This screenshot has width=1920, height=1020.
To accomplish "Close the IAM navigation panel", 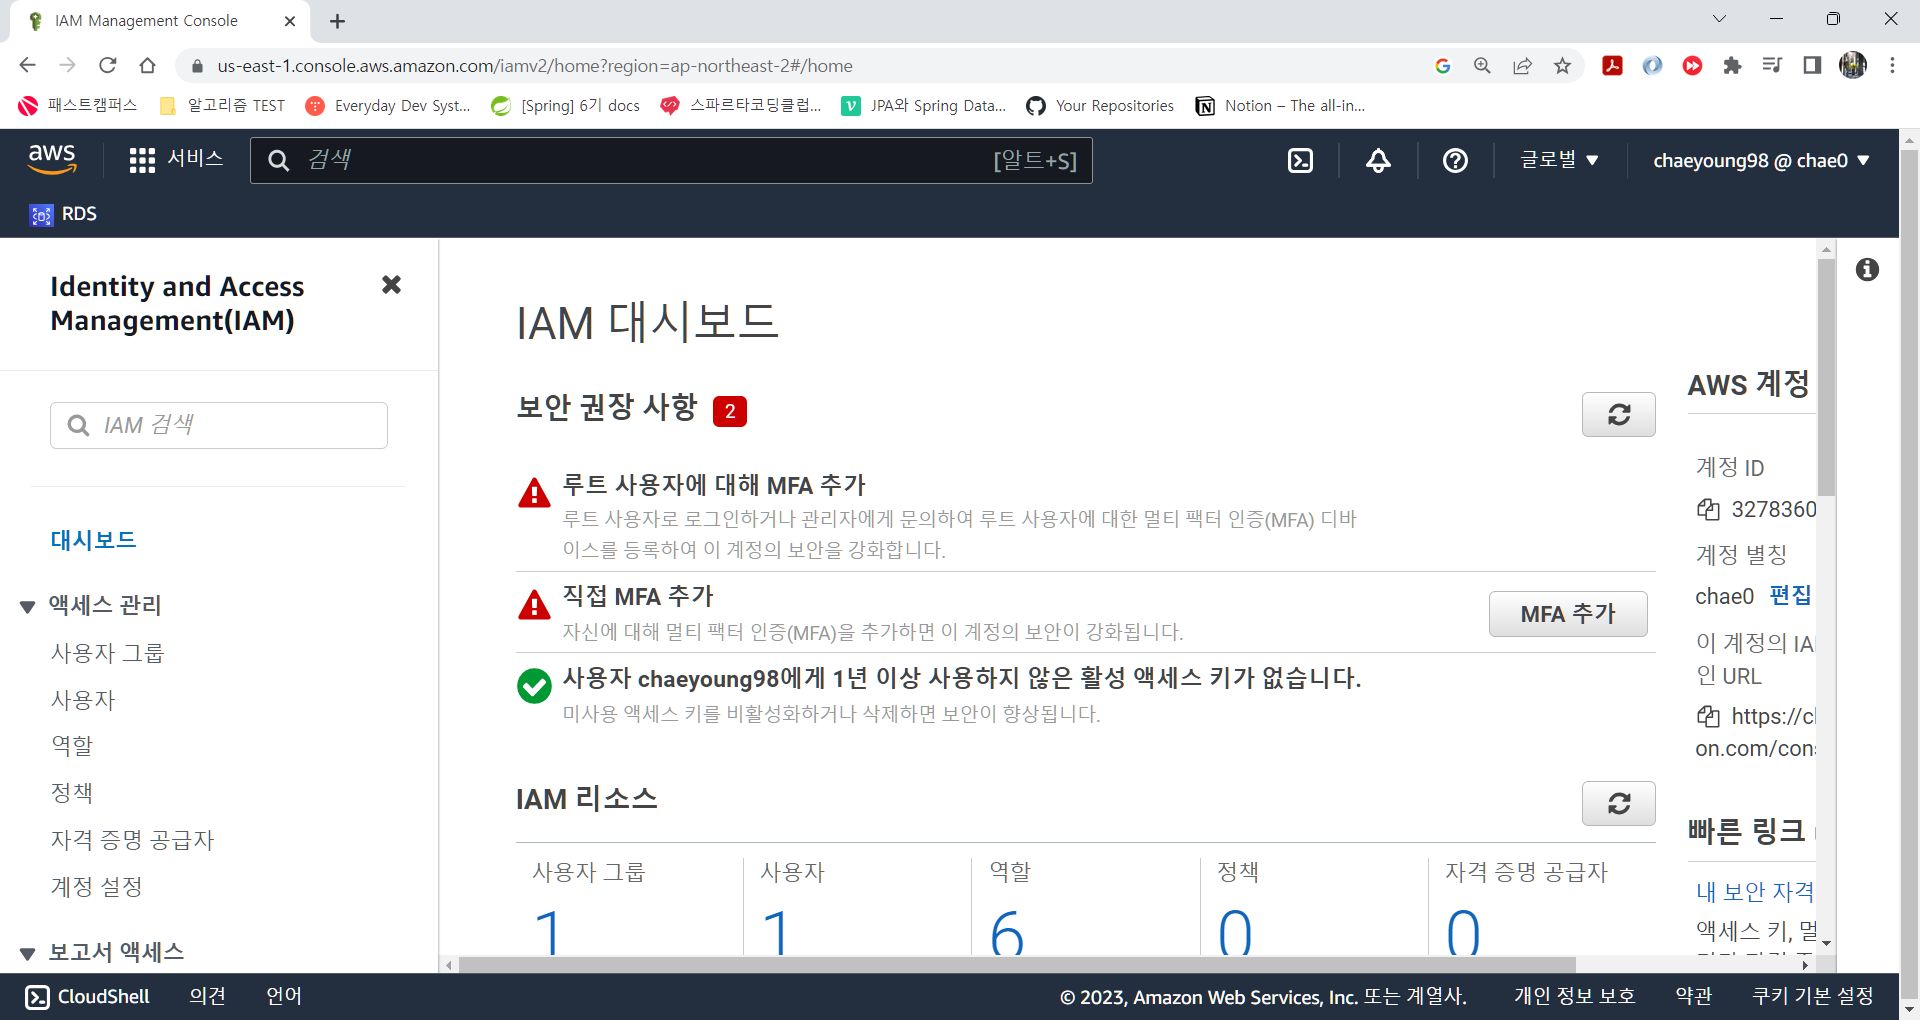I will click(391, 285).
